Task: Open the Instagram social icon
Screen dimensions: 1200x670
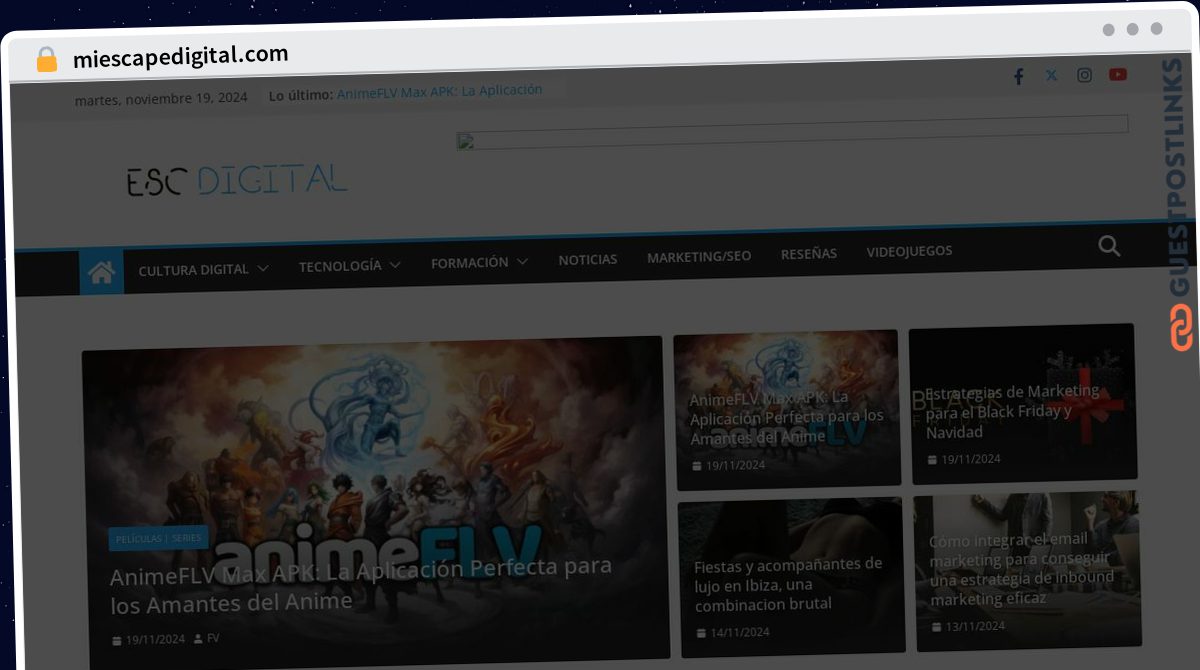Action: (x=1084, y=75)
